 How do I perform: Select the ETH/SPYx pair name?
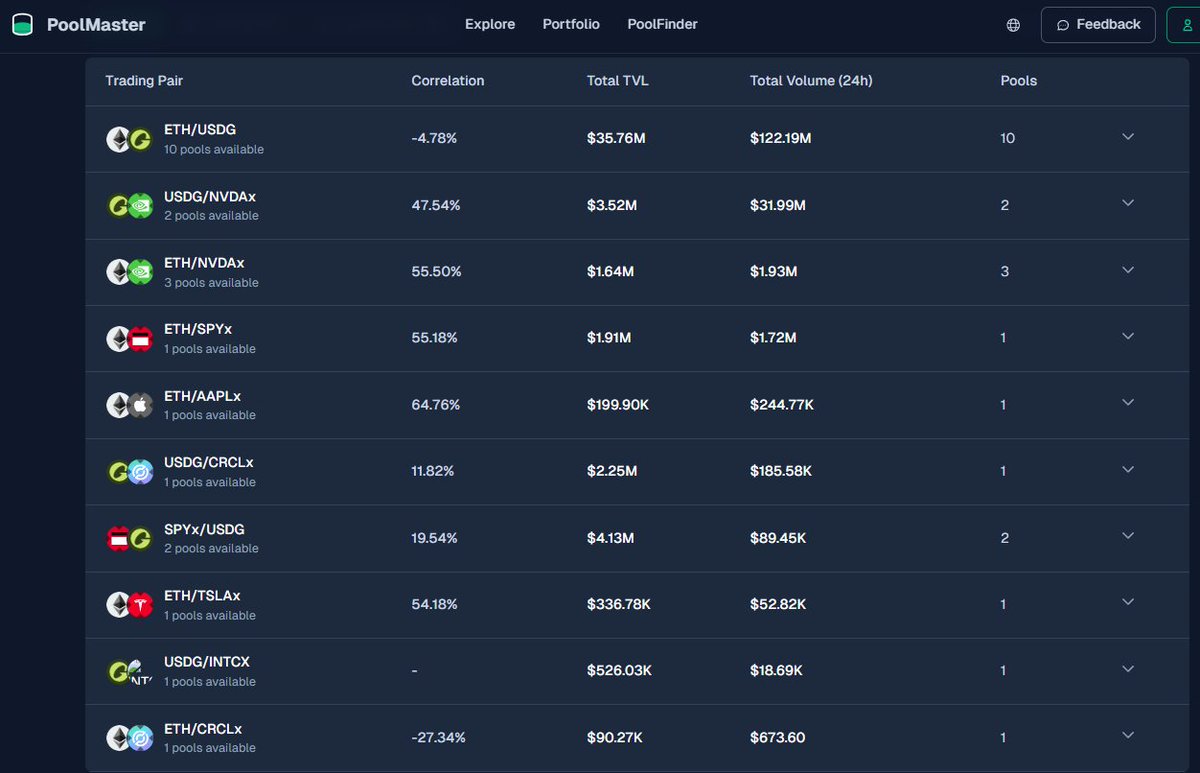(198, 329)
